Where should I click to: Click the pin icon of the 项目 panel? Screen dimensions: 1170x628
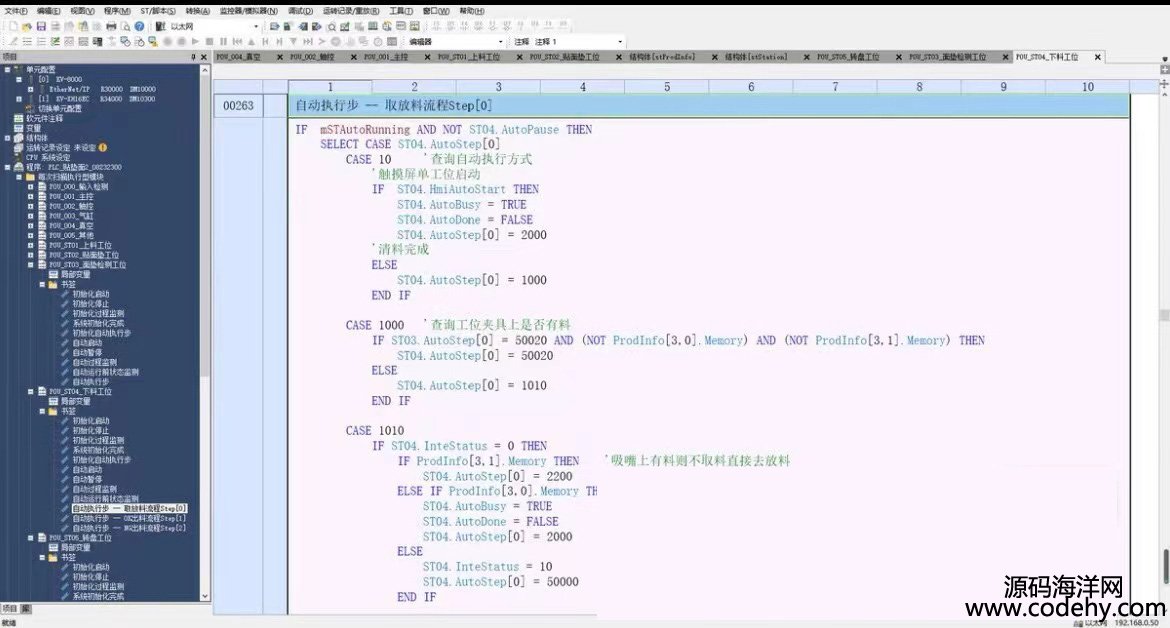pyautogui.click(x=193, y=57)
